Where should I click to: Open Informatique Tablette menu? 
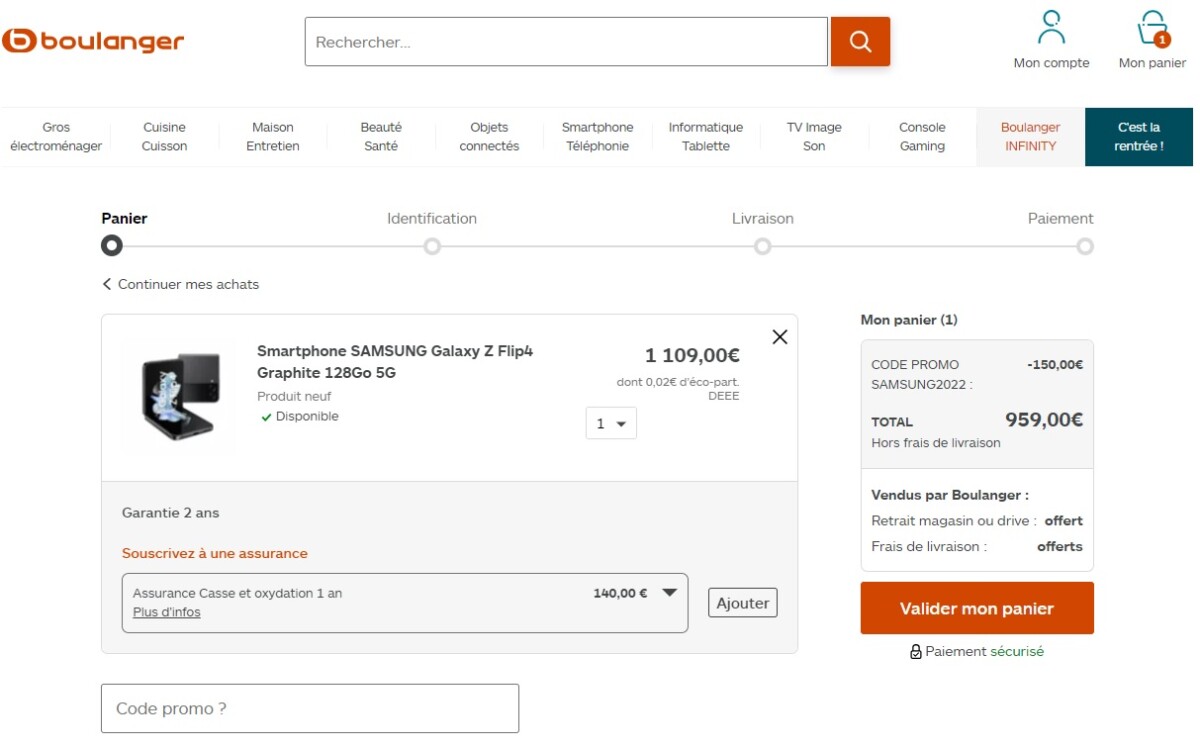pos(706,137)
